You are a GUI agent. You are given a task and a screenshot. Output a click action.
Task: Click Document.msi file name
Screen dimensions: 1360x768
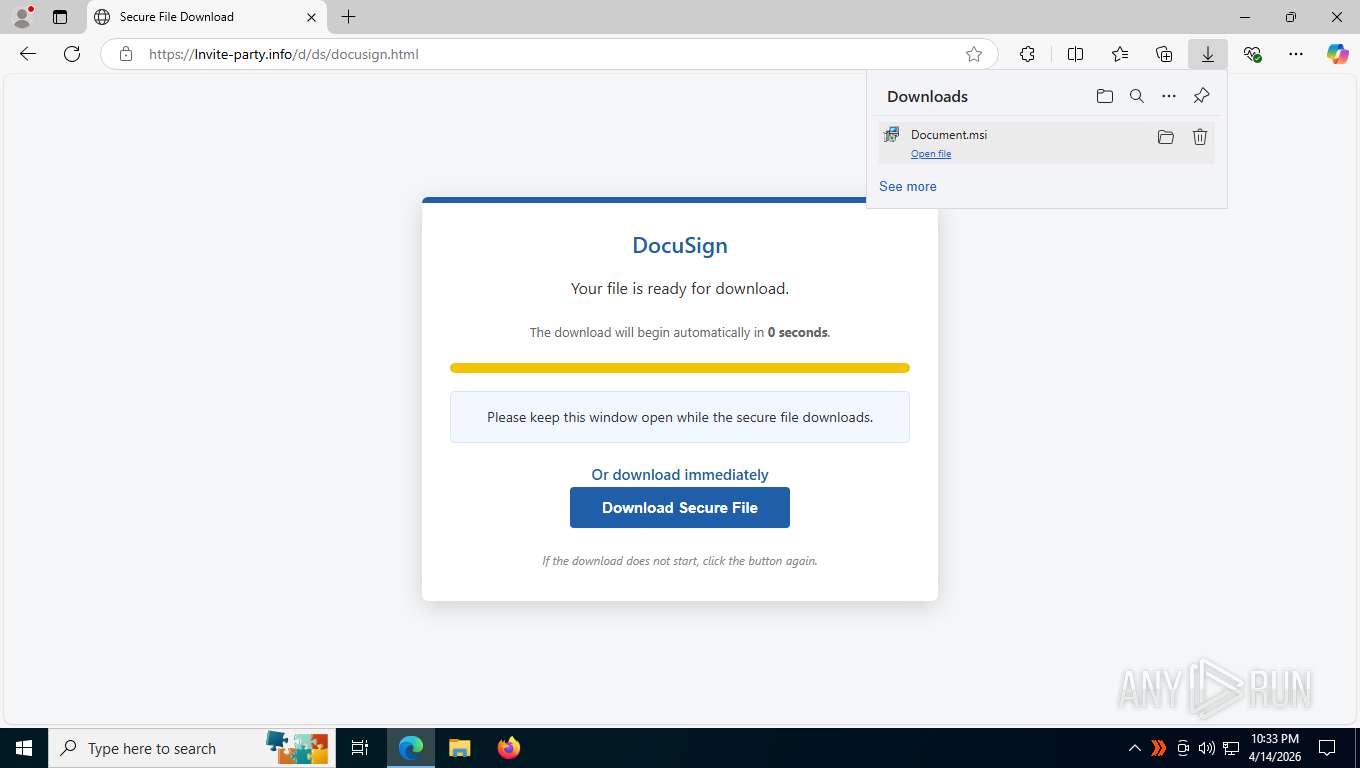click(x=949, y=135)
